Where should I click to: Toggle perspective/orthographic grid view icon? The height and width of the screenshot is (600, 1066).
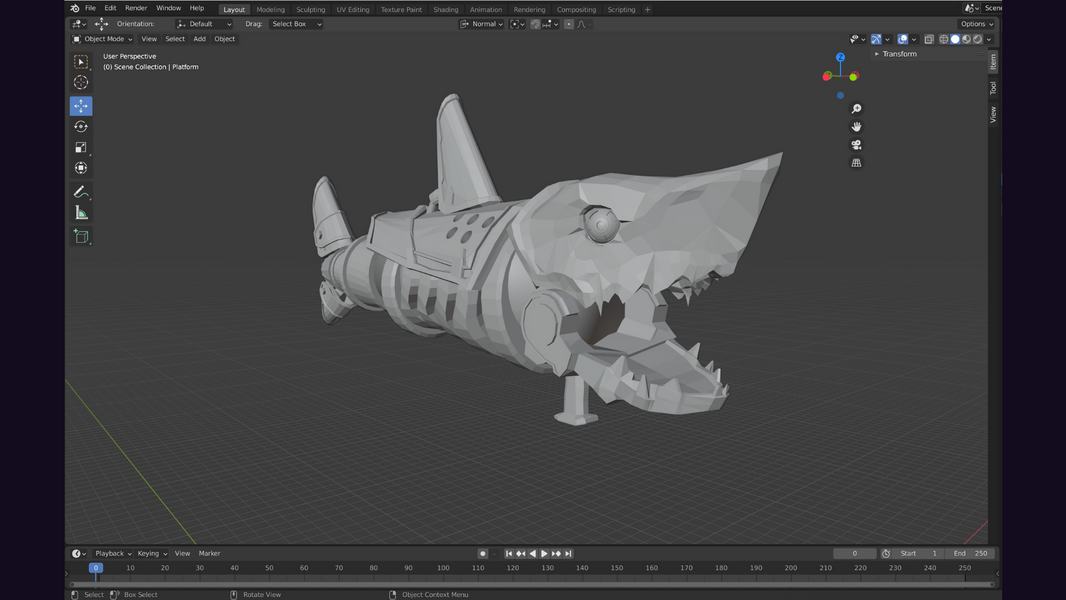(x=856, y=163)
